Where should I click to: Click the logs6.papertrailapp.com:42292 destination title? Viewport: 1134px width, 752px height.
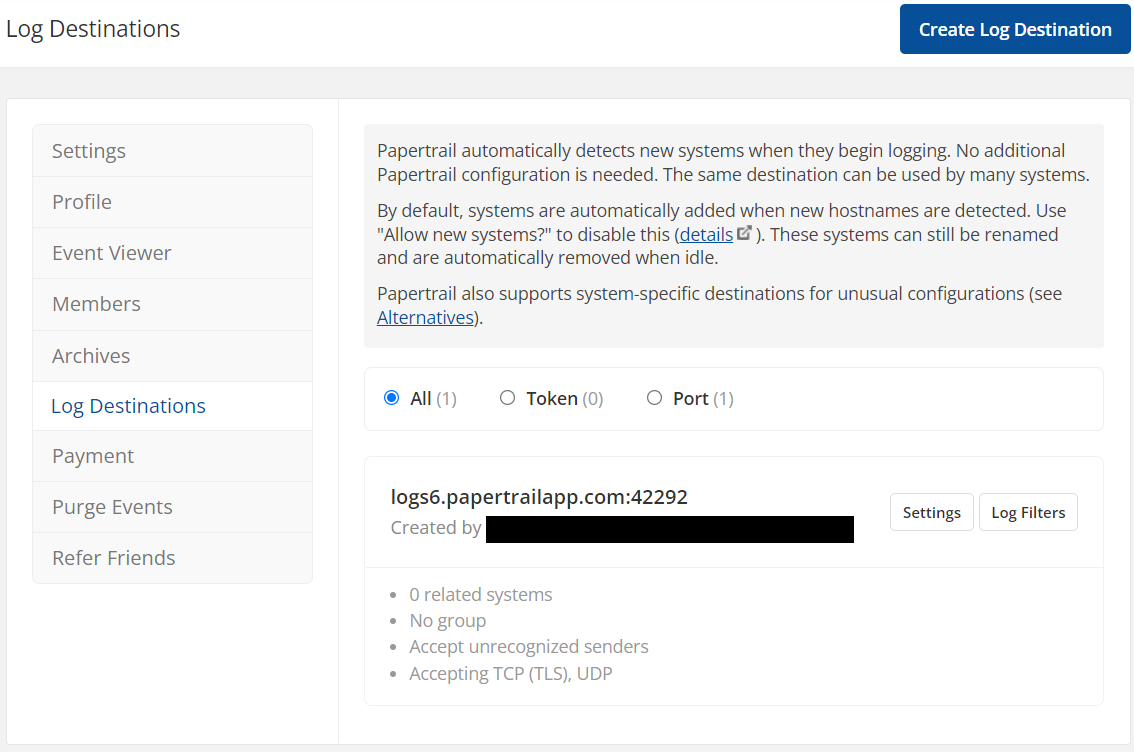(x=539, y=497)
